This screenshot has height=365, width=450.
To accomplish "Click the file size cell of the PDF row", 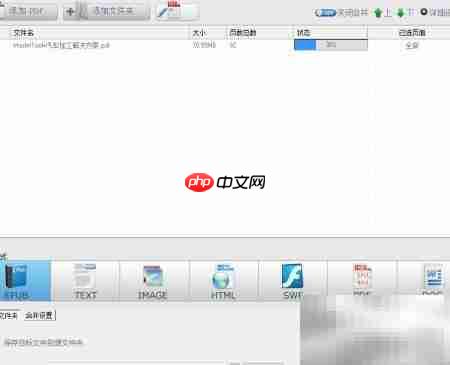I will pyautogui.click(x=204, y=45).
